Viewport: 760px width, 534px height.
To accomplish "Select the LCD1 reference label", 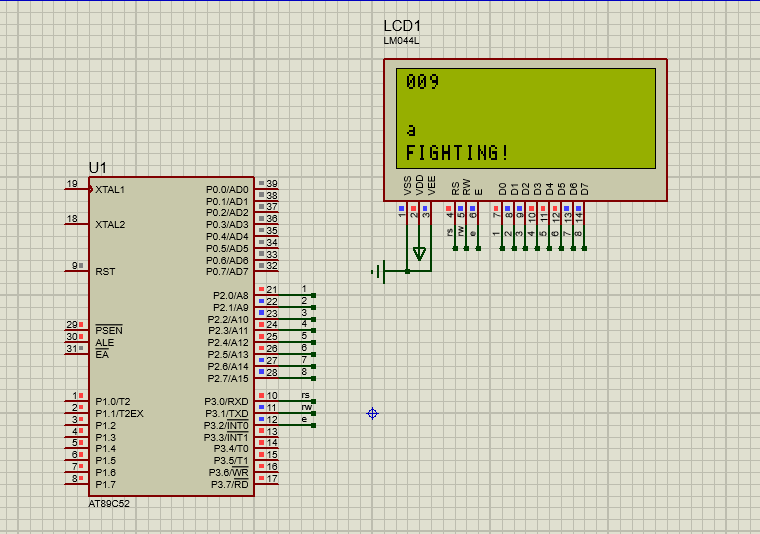I will (x=402, y=26).
